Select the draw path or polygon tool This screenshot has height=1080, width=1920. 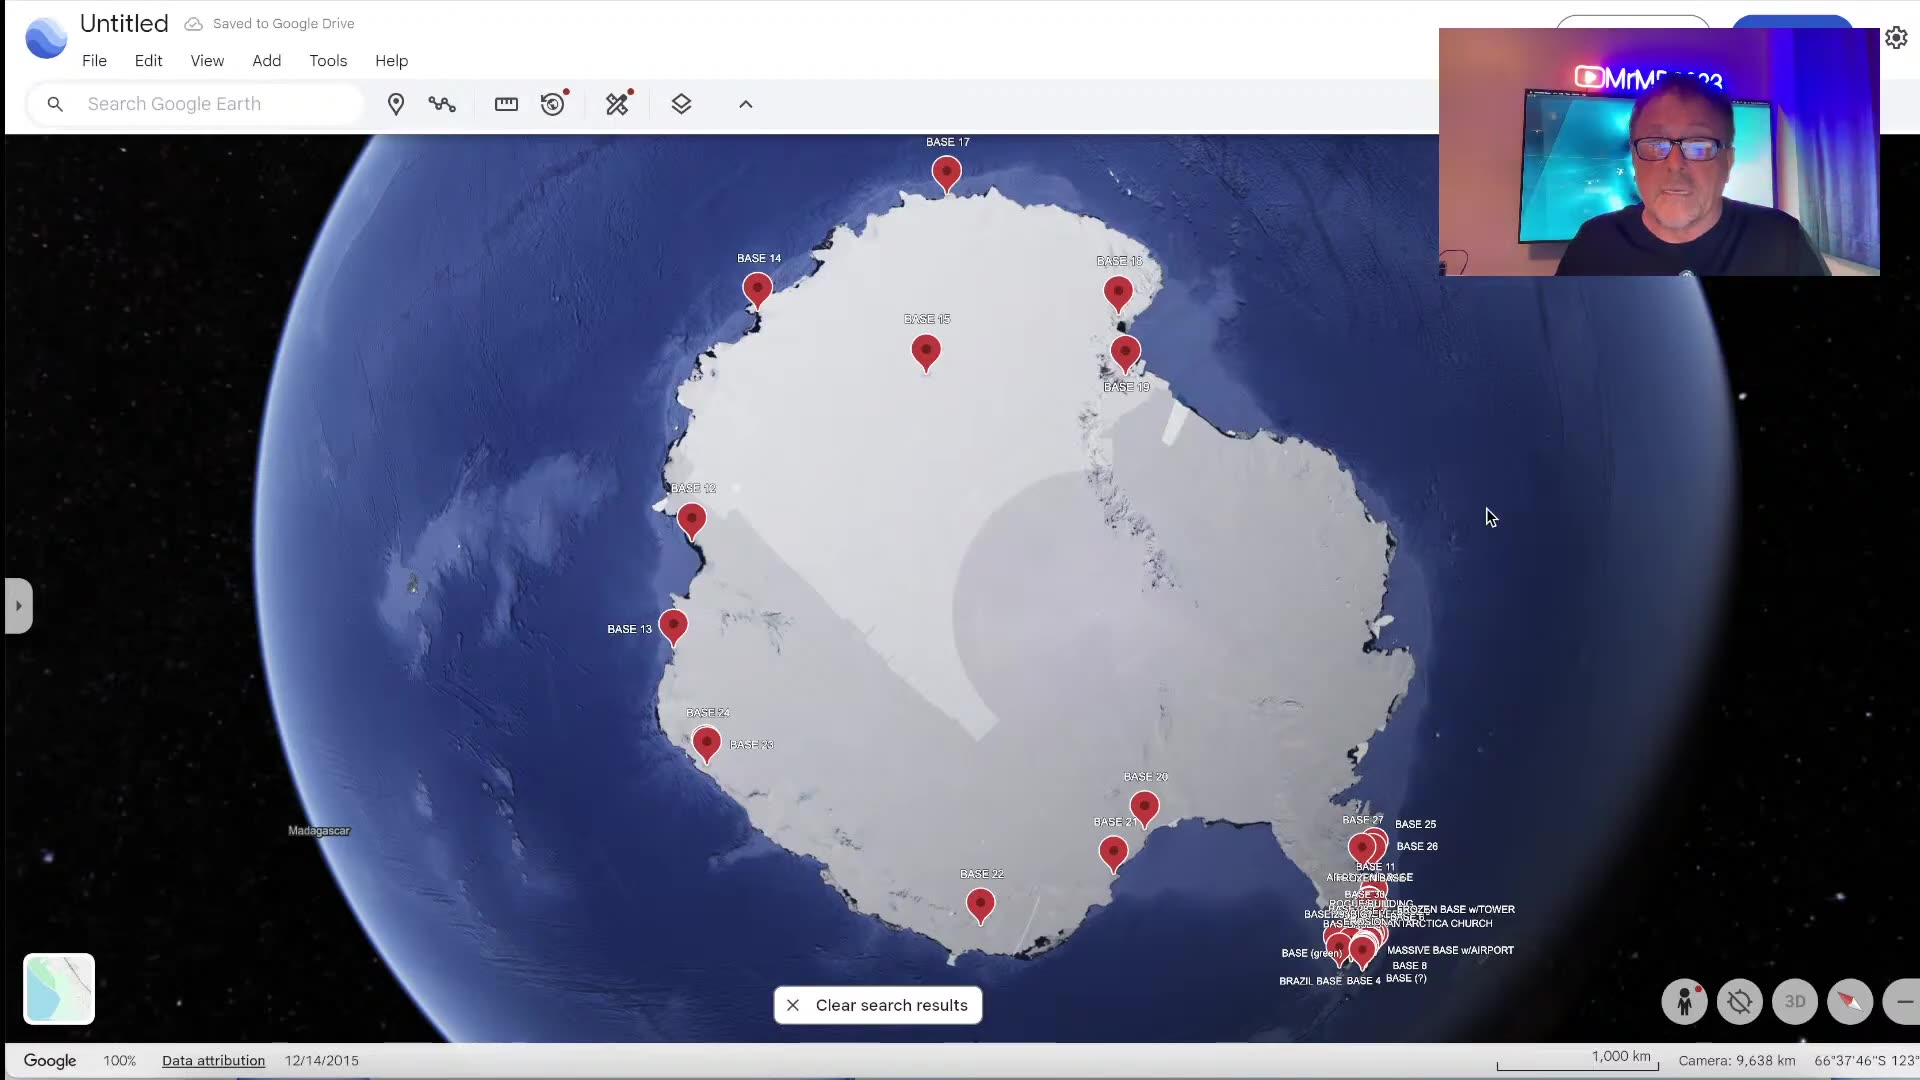[x=442, y=104]
